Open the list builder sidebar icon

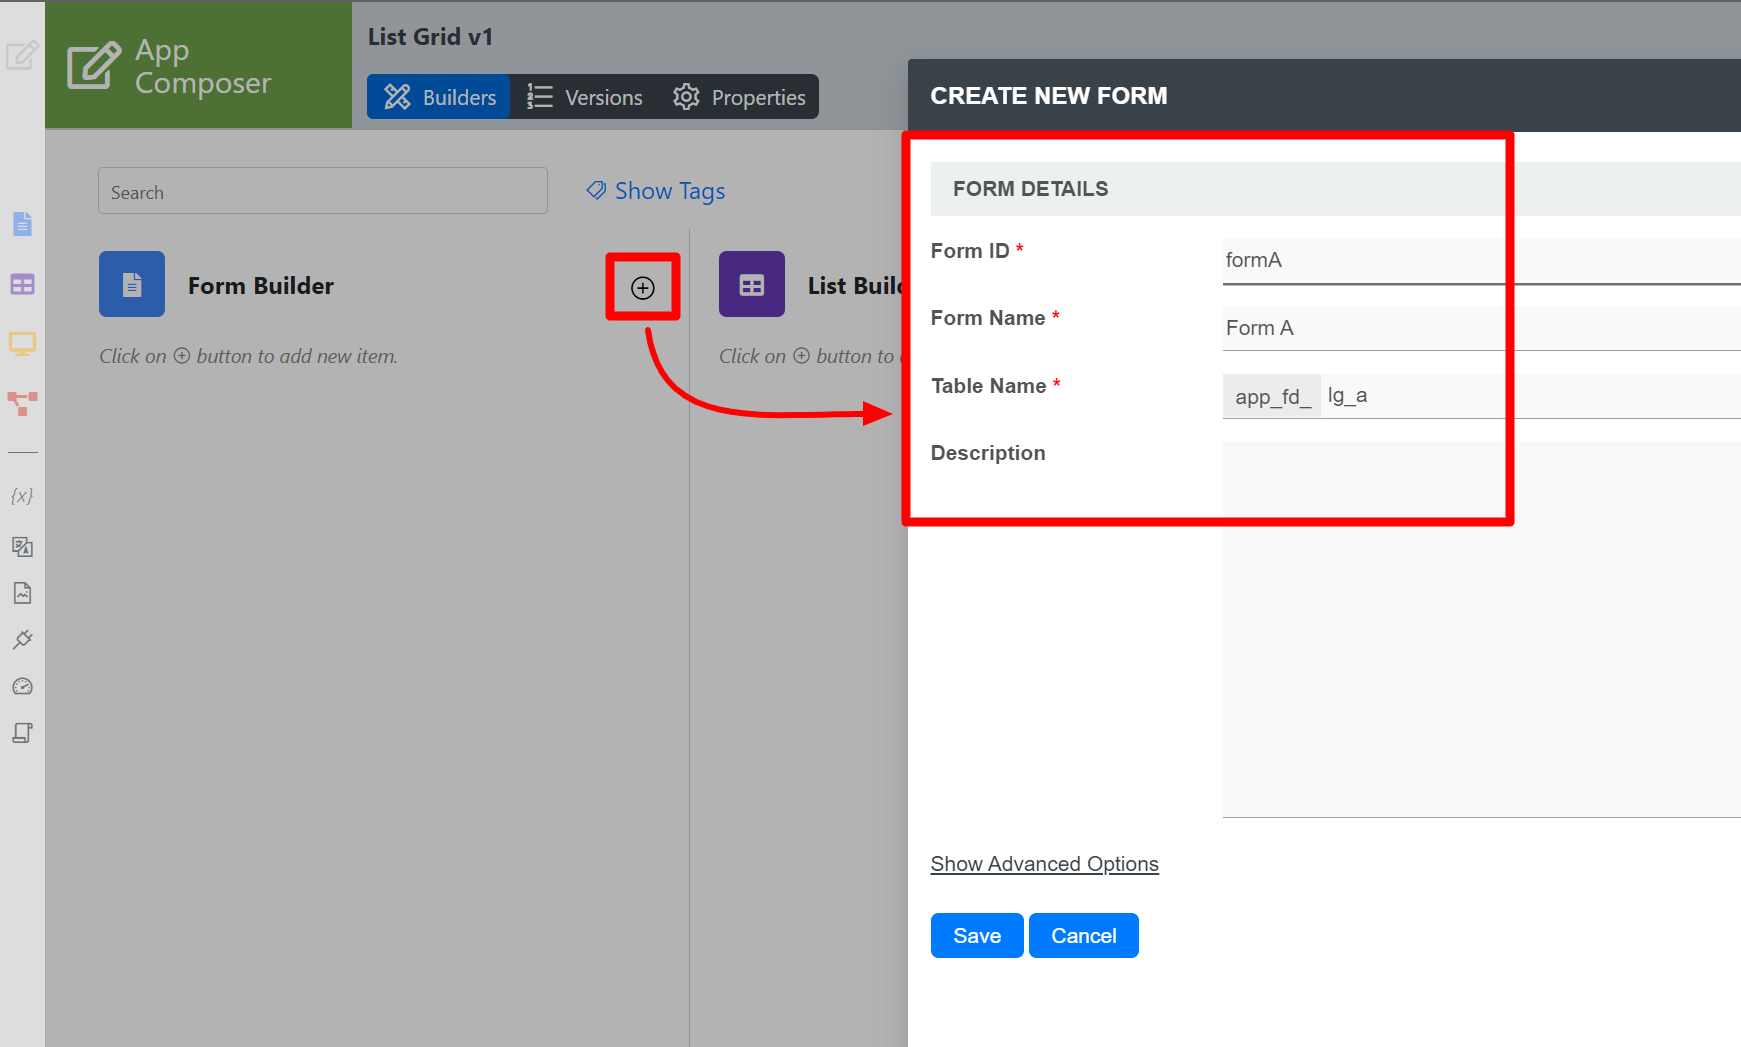pos(22,285)
